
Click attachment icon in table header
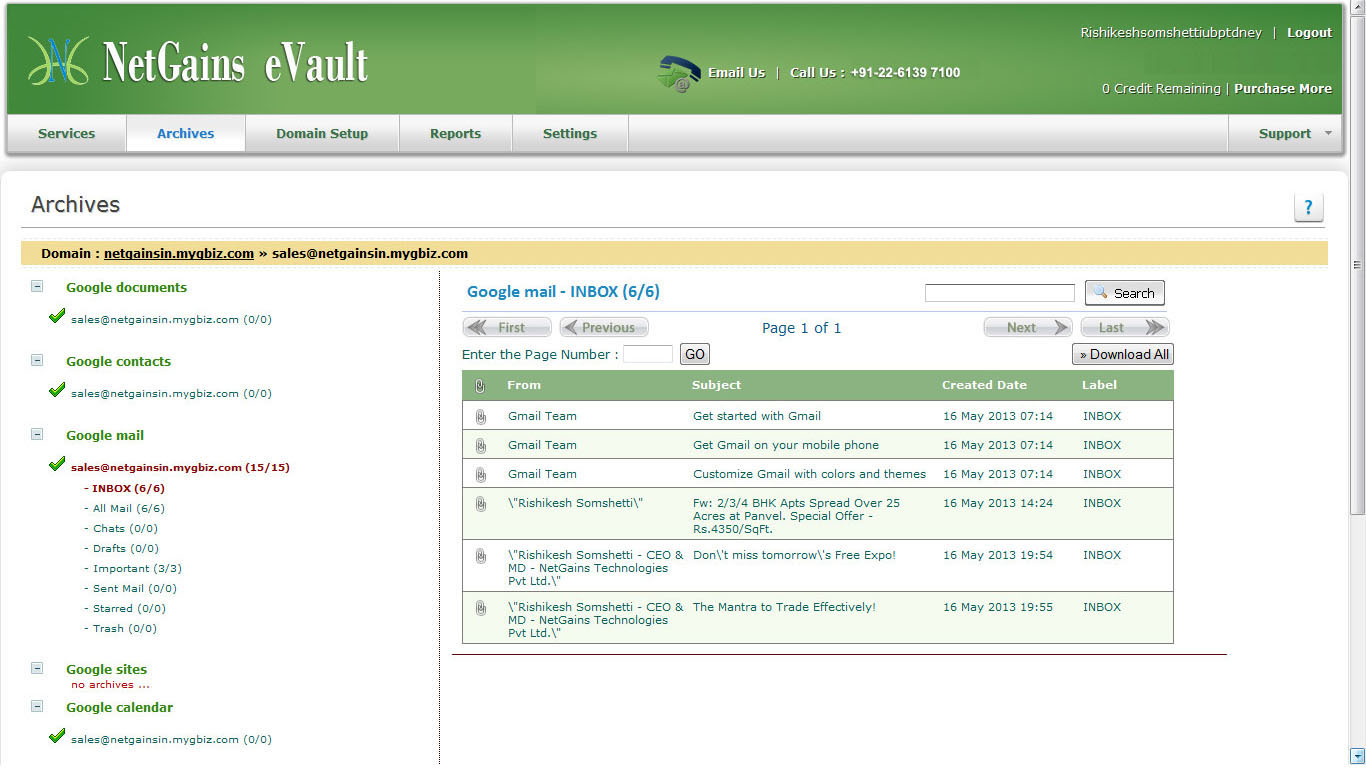coord(480,385)
